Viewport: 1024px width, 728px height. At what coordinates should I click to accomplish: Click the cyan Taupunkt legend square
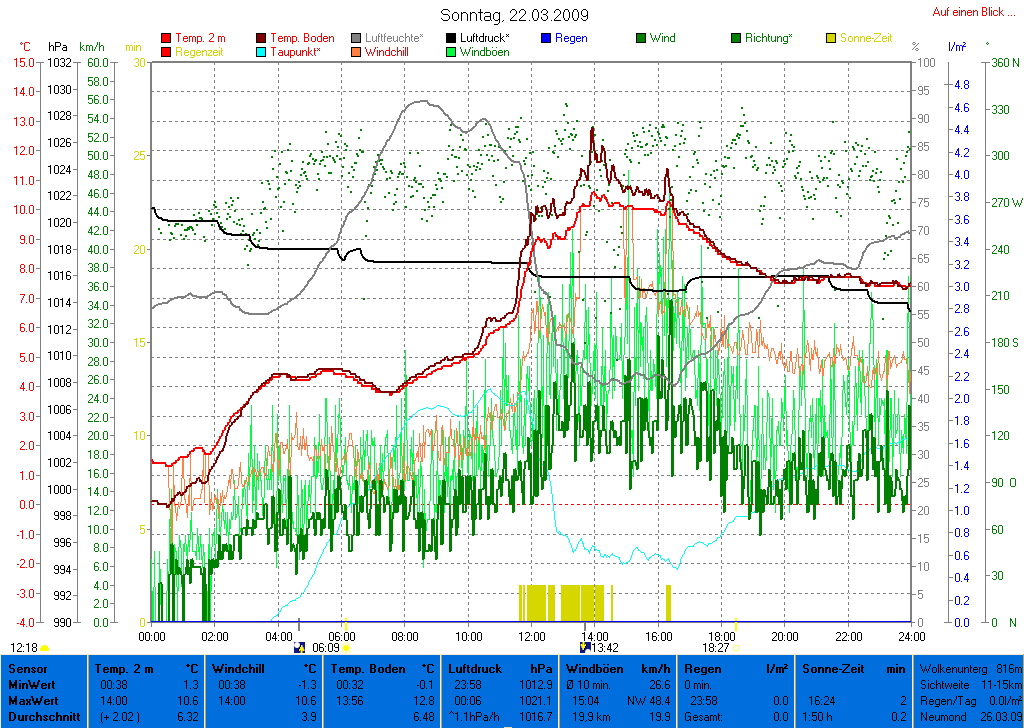pyautogui.click(x=263, y=52)
